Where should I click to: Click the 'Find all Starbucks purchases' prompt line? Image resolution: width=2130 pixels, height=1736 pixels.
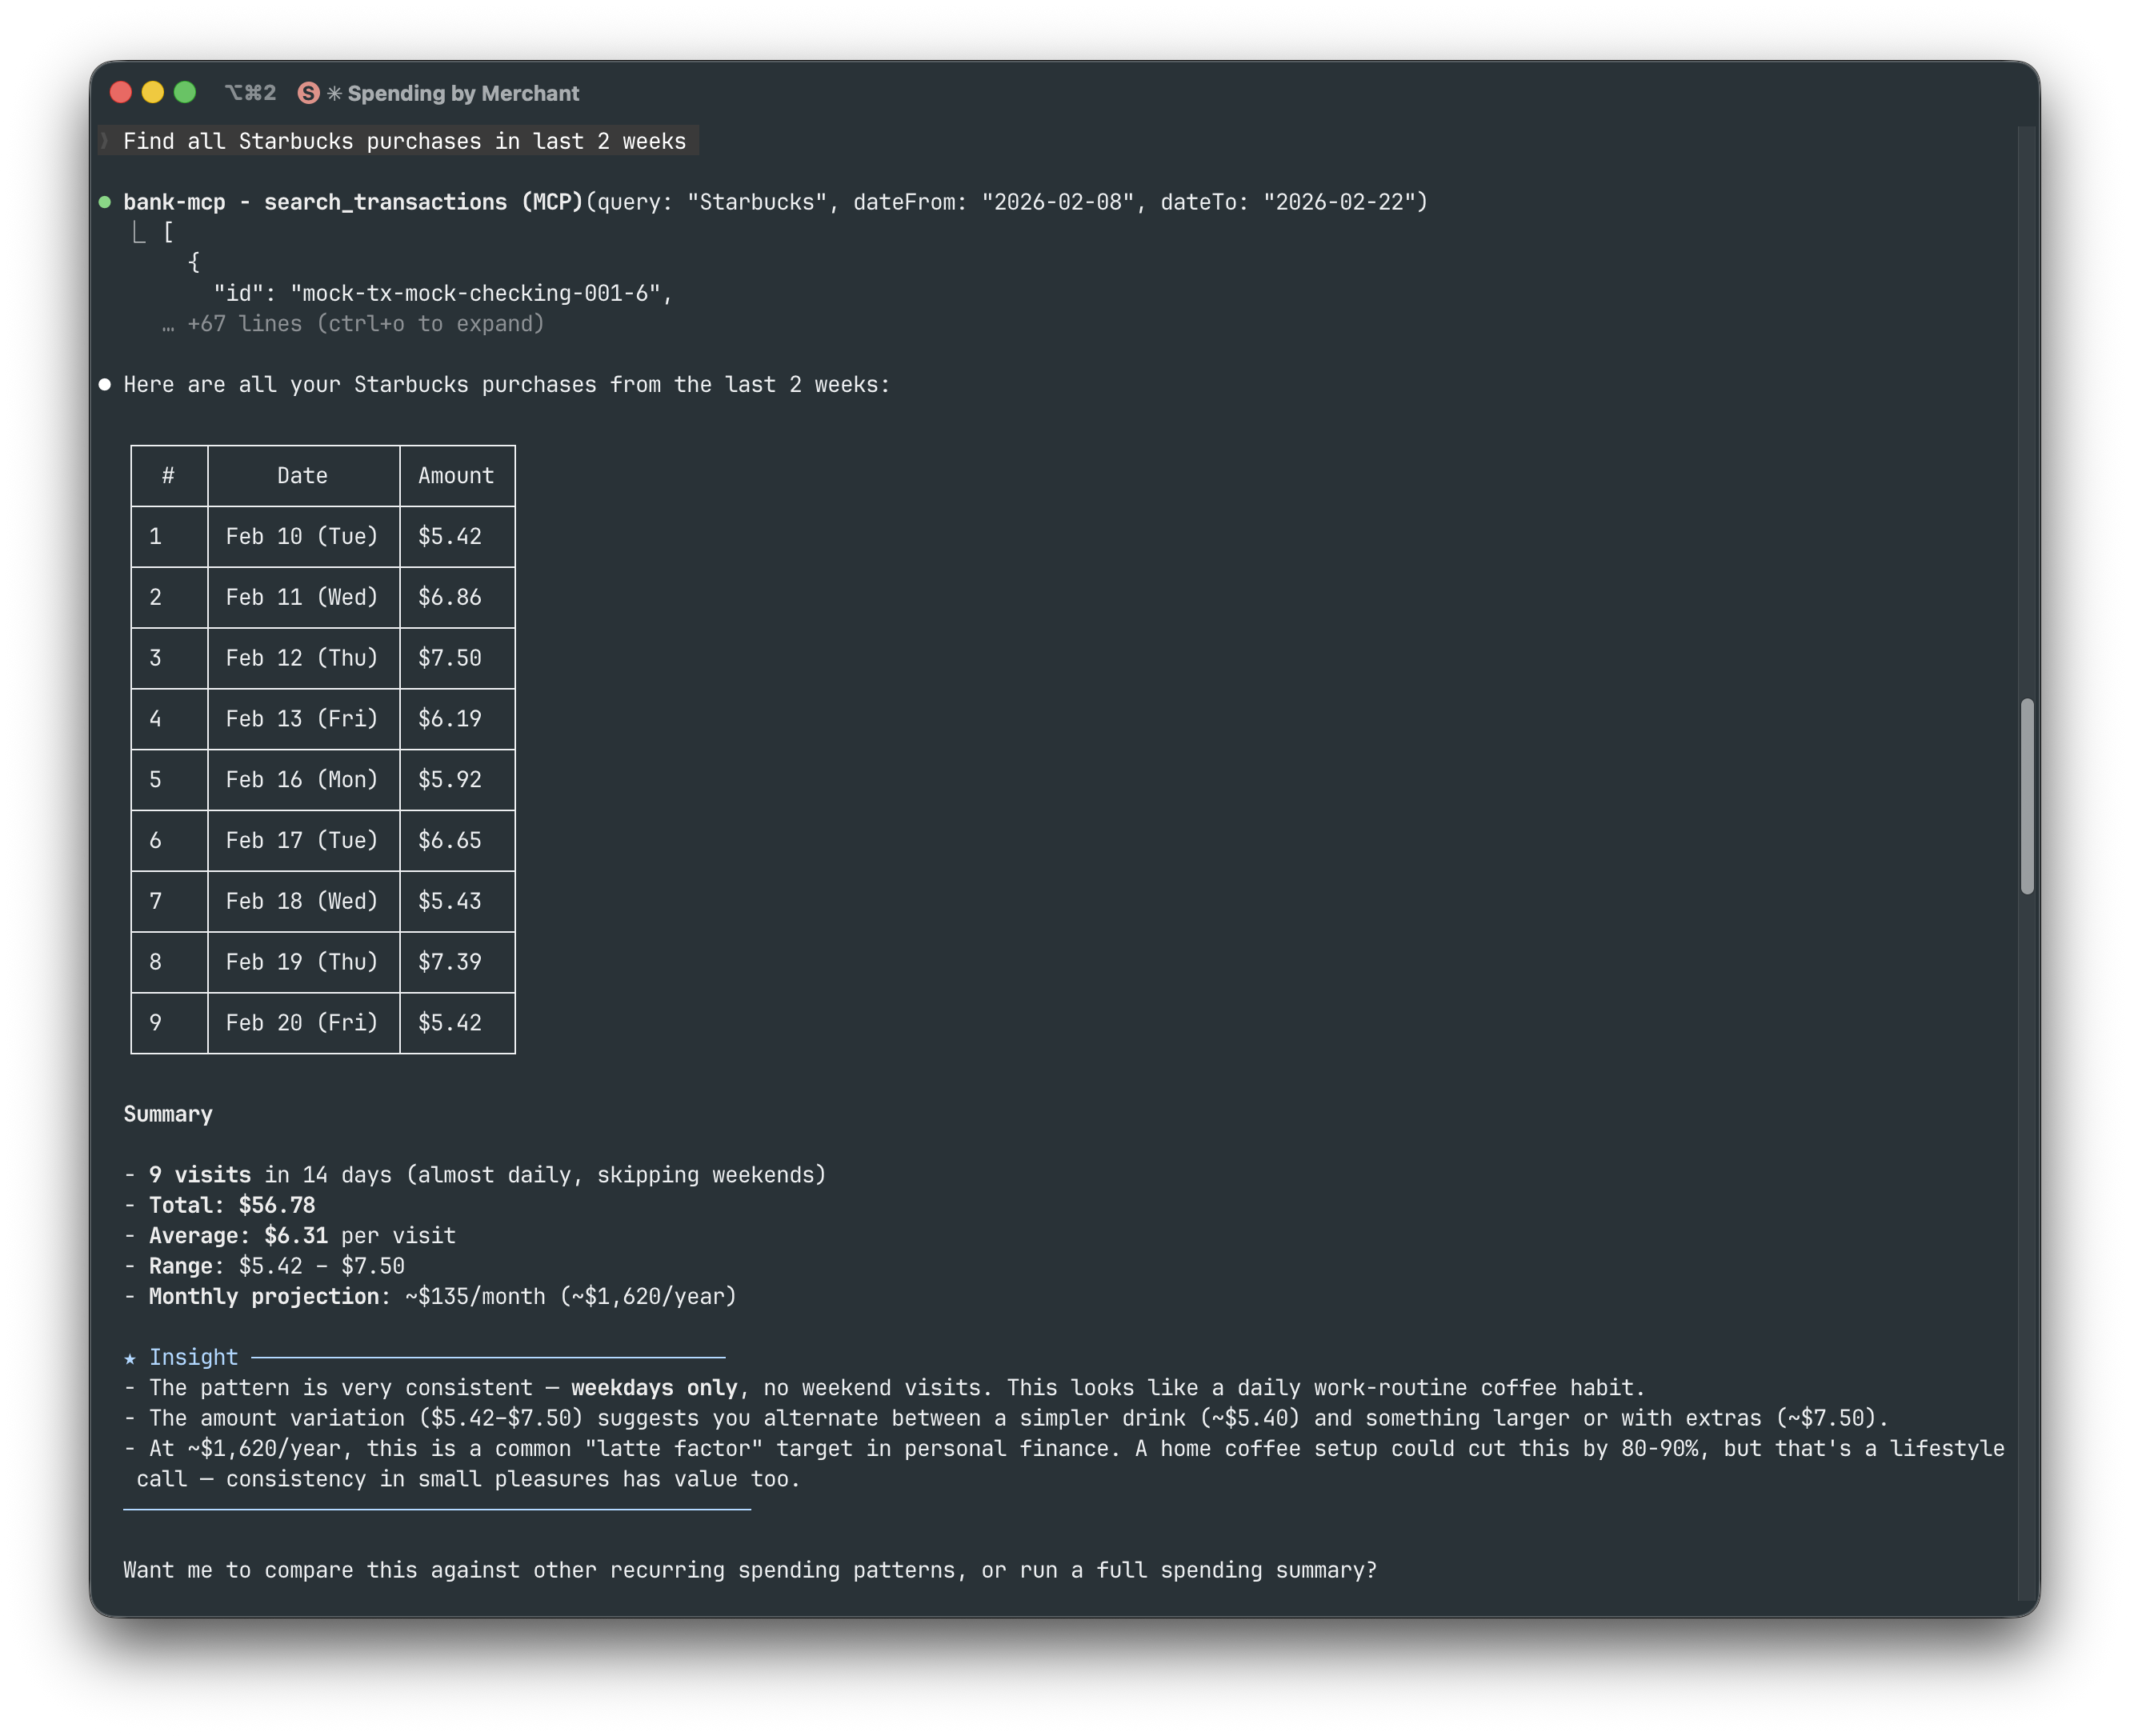[x=404, y=141]
